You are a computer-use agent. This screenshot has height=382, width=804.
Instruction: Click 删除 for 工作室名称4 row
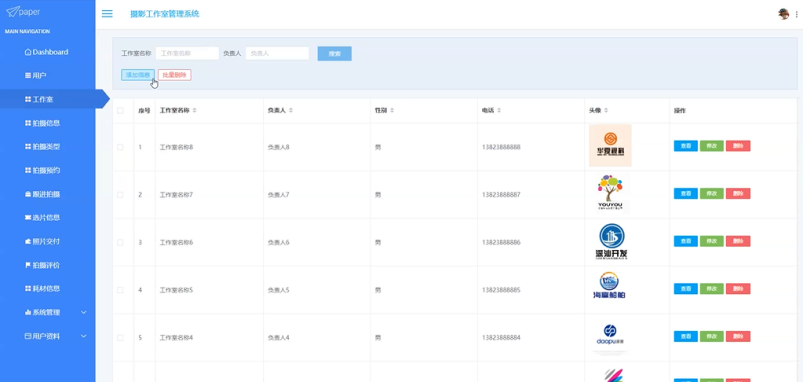pos(738,336)
